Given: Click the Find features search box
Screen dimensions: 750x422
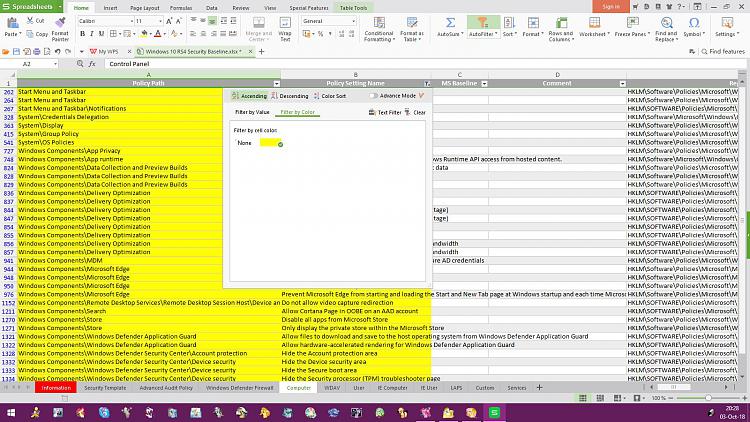Looking at the screenshot, I should pos(723,51).
